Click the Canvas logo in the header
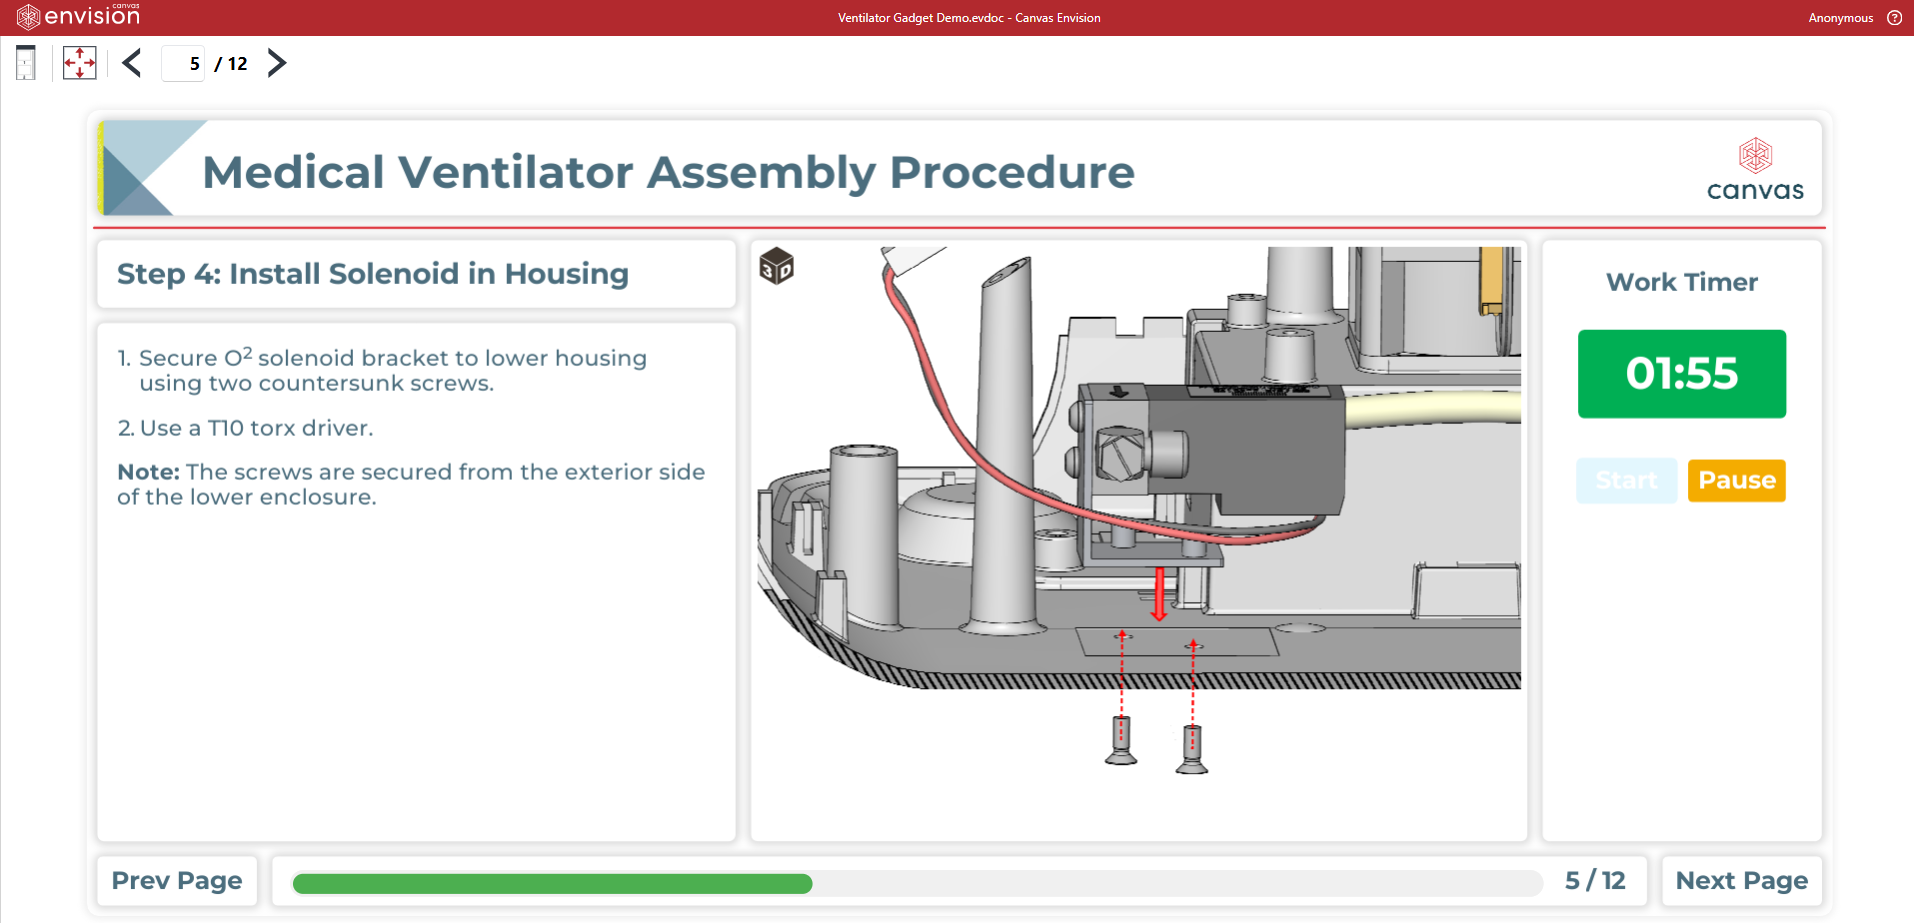The image size is (1914, 923). pyautogui.click(x=1755, y=170)
